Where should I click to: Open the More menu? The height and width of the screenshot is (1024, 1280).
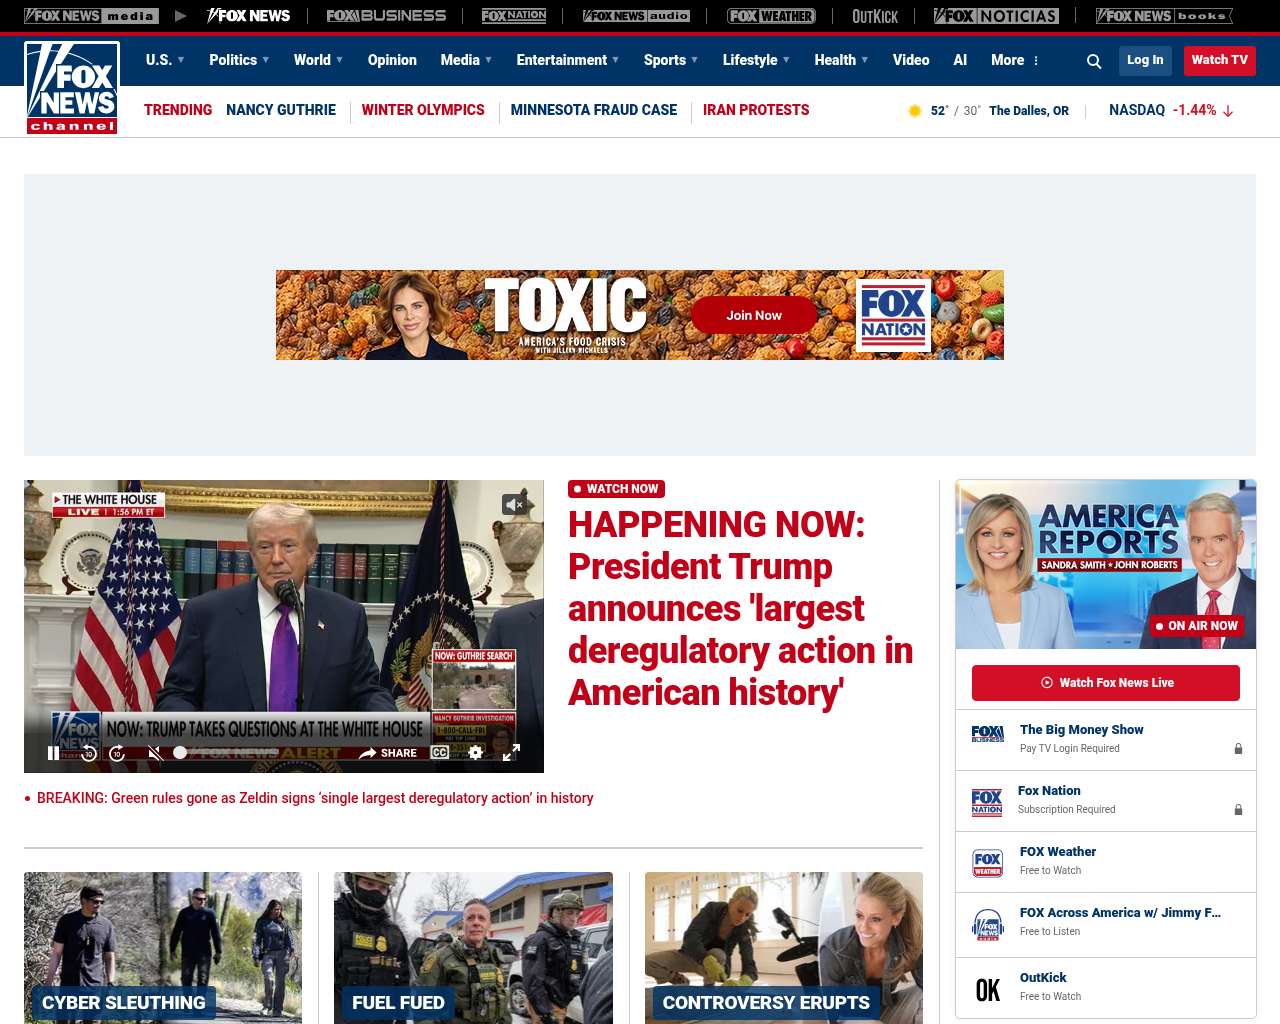tap(1015, 60)
